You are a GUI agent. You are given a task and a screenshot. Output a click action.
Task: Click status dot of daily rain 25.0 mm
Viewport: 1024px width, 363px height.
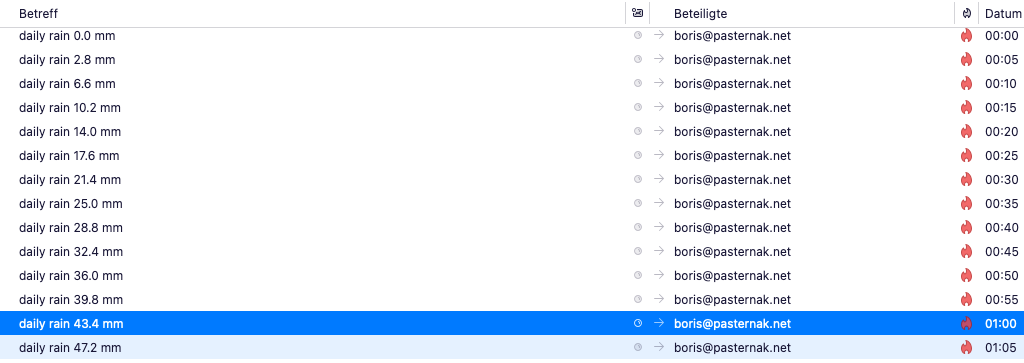638,204
